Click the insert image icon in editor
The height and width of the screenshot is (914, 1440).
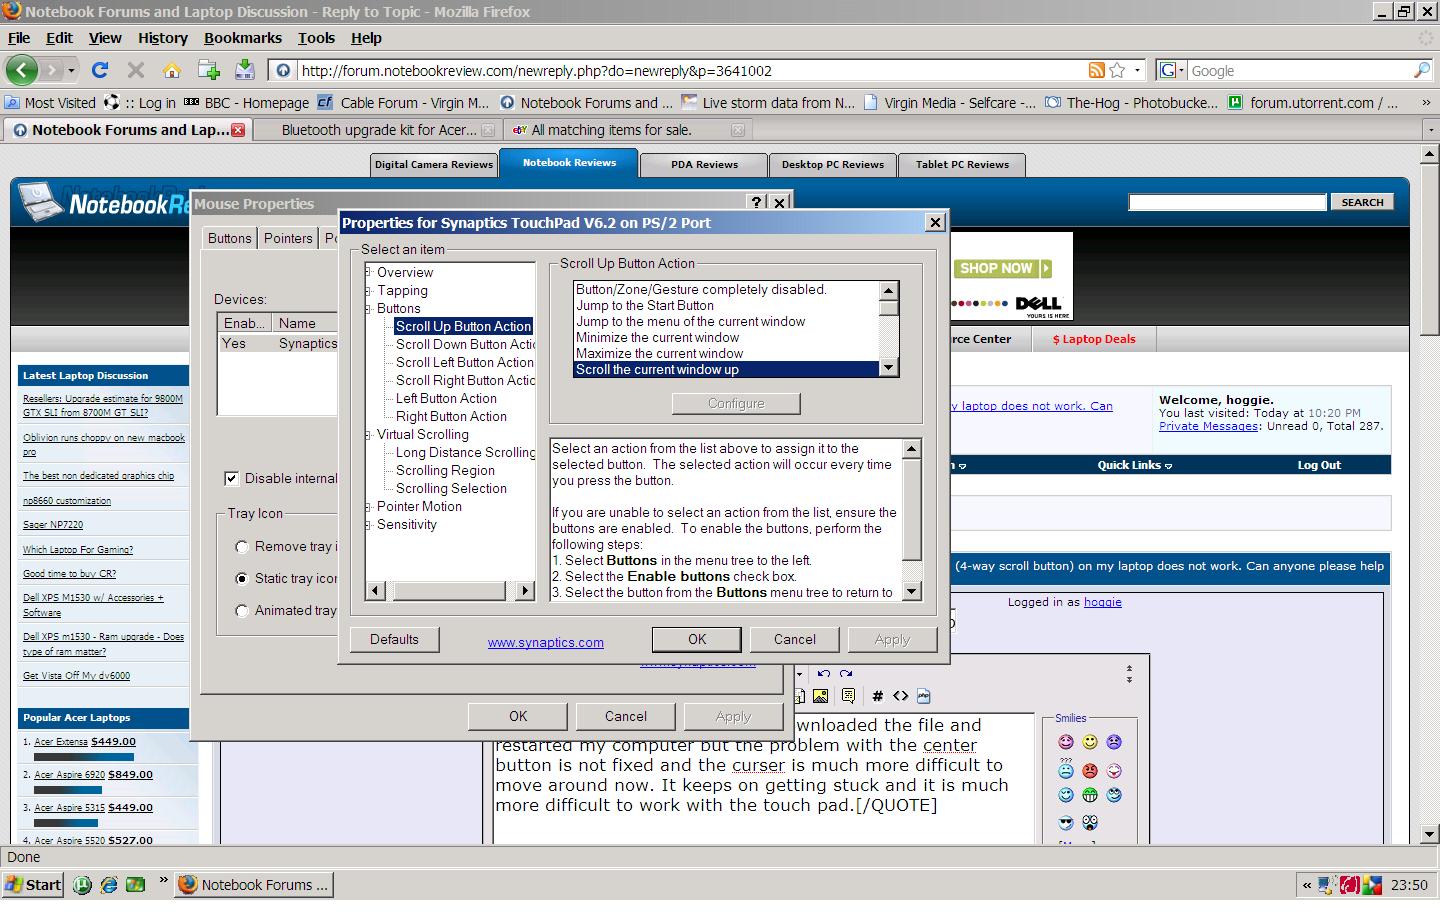coord(821,696)
